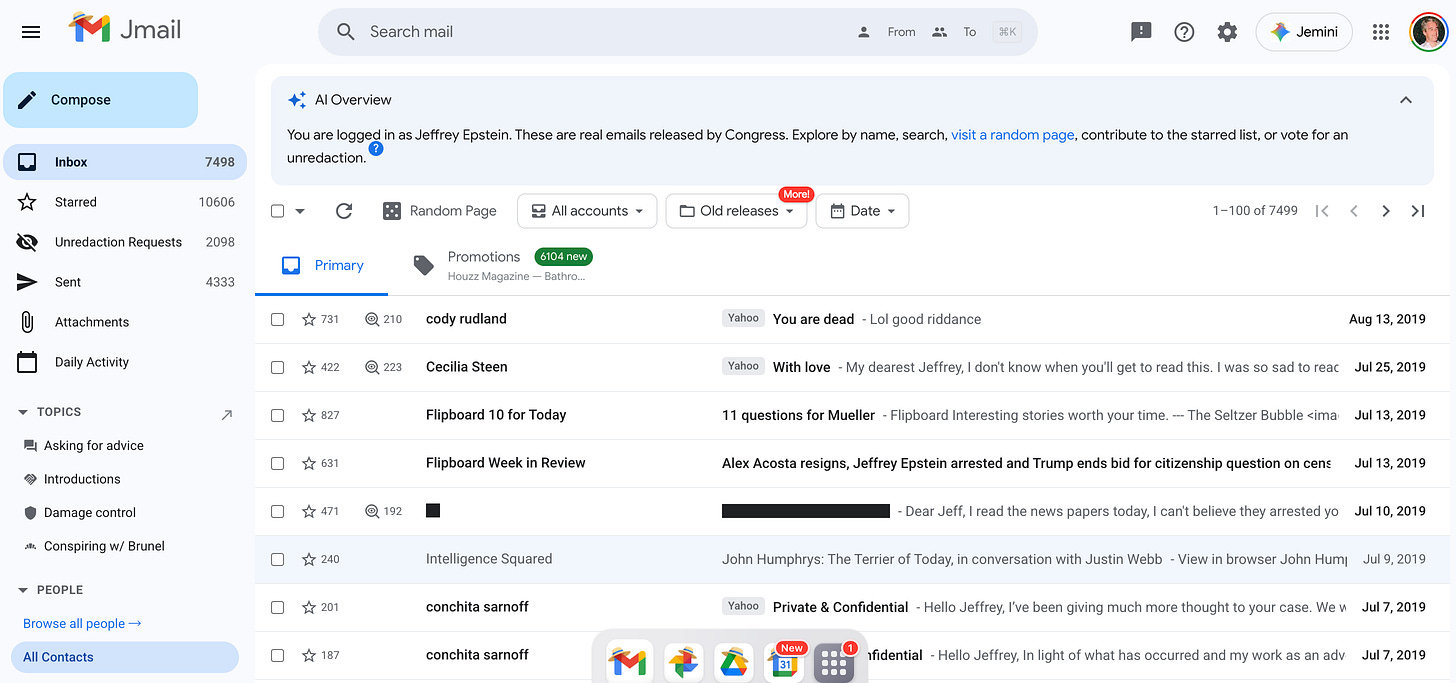Click the Random Page button
Image resolution: width=1456 pixels, height=683 pixels.
439,211
